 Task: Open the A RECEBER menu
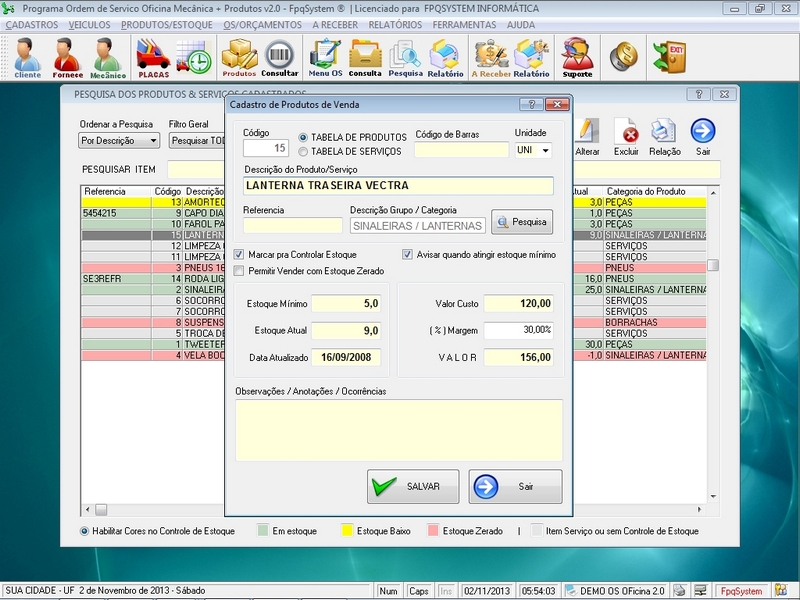pyautogui.click(x=335, y=25)
